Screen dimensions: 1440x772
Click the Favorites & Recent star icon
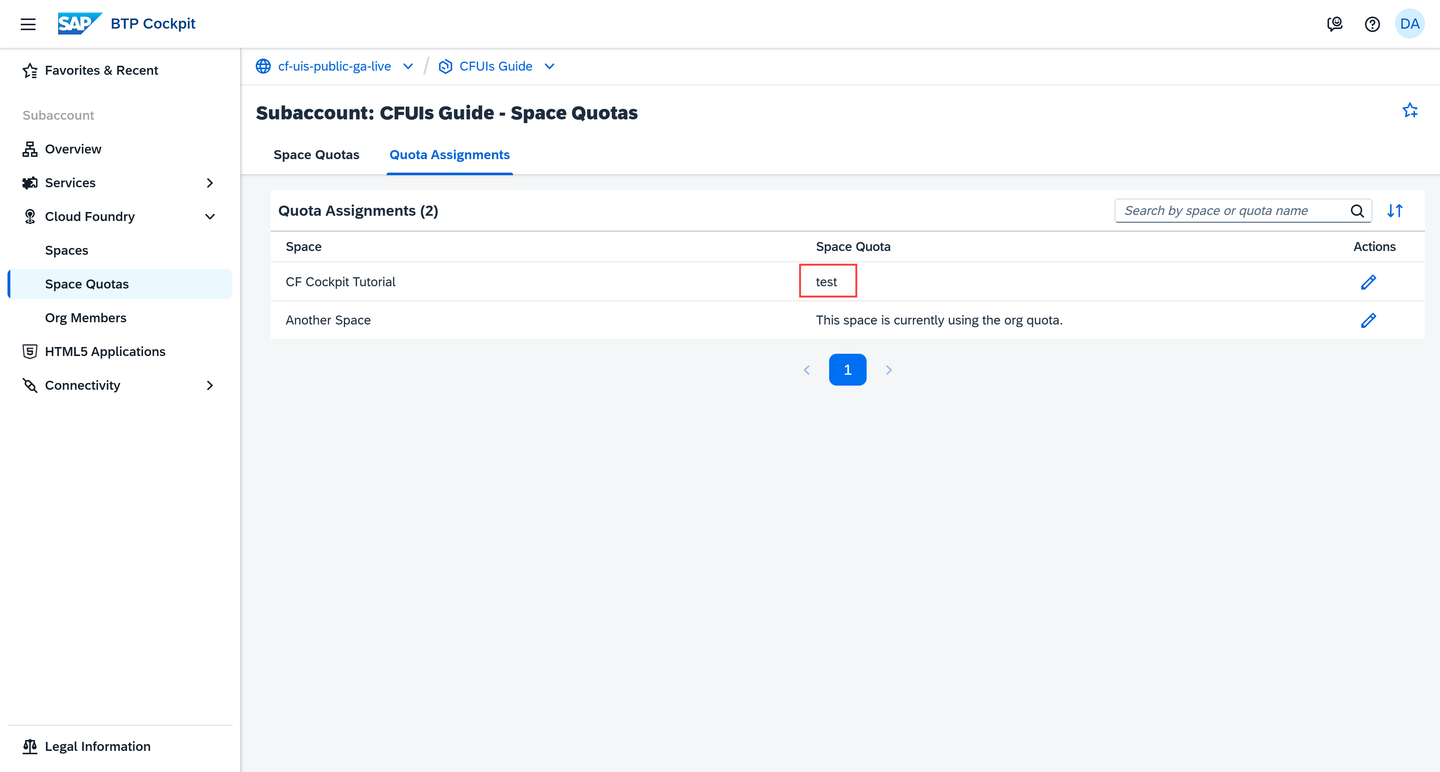point(30,71)
